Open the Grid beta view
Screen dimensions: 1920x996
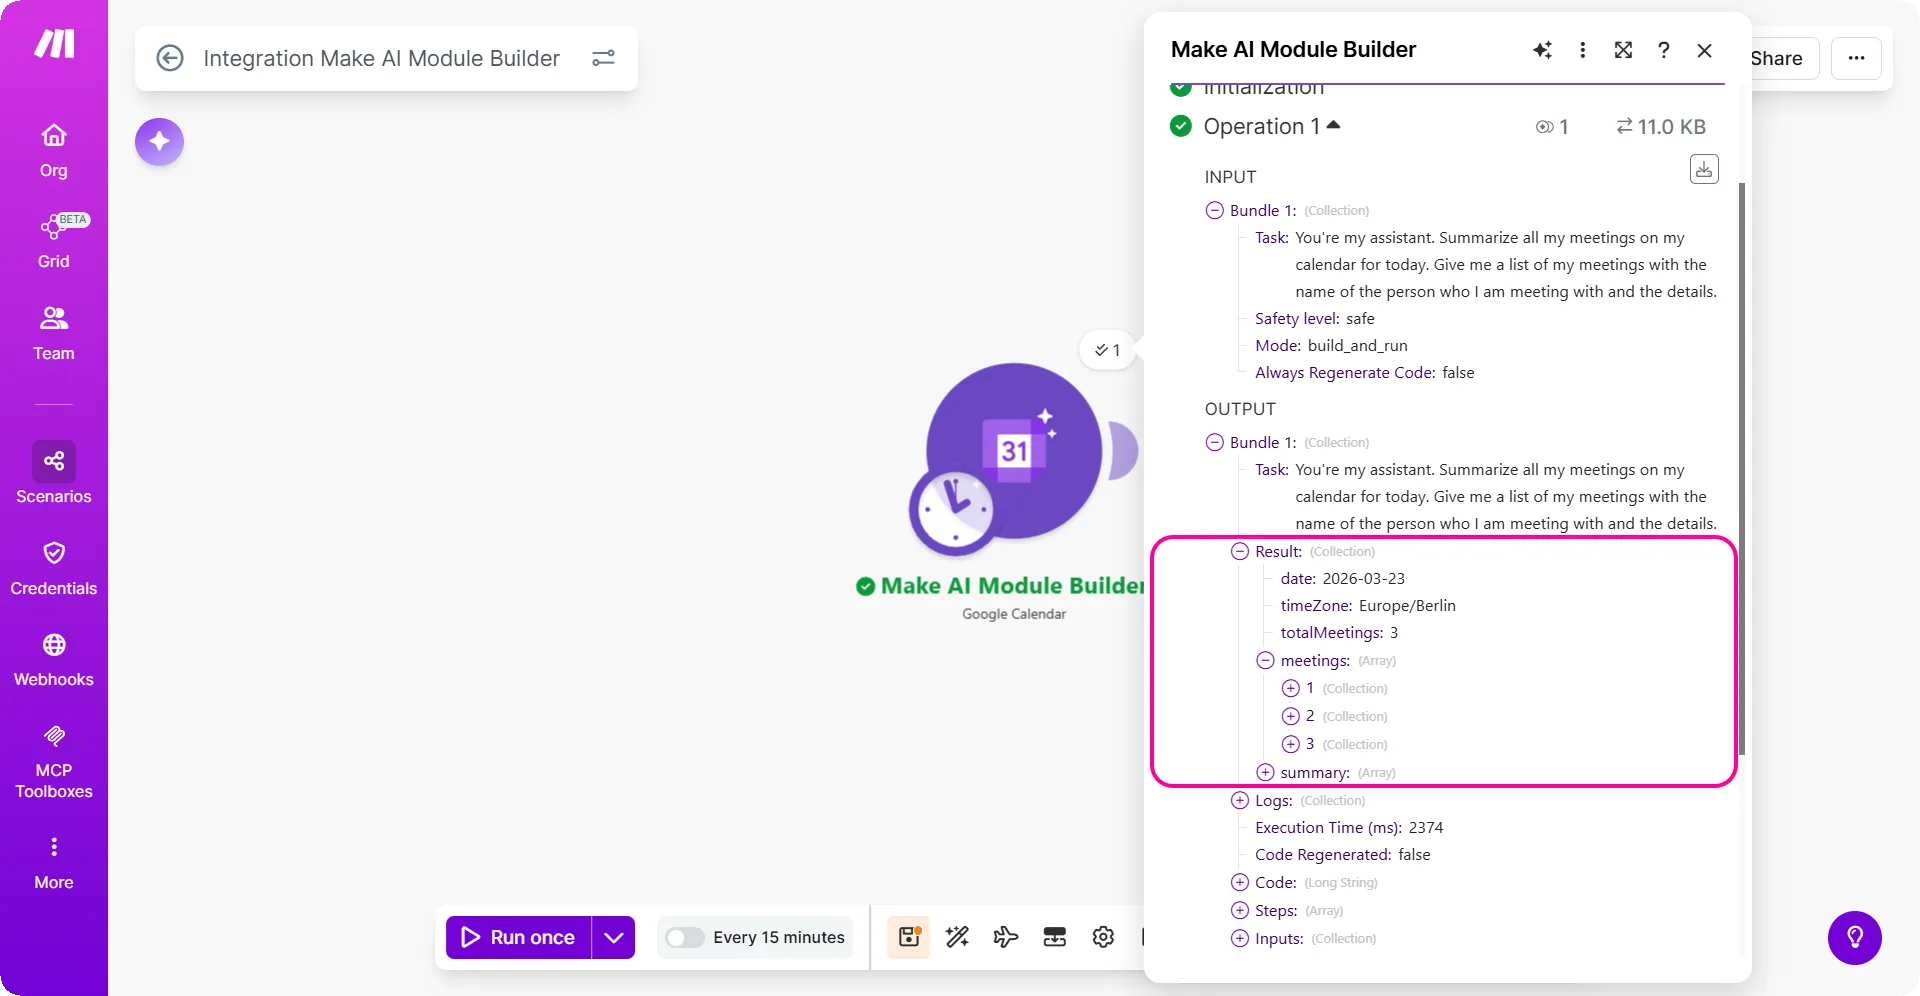(x=54, y=242)
